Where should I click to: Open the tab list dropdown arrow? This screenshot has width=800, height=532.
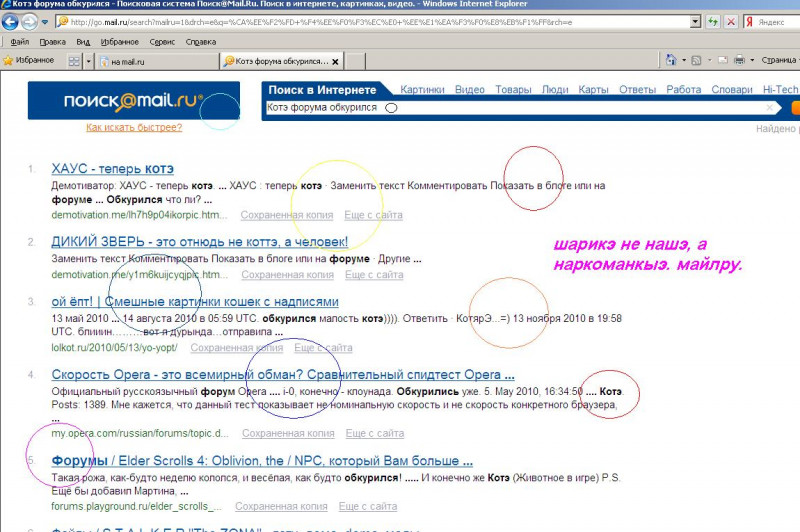89,61
